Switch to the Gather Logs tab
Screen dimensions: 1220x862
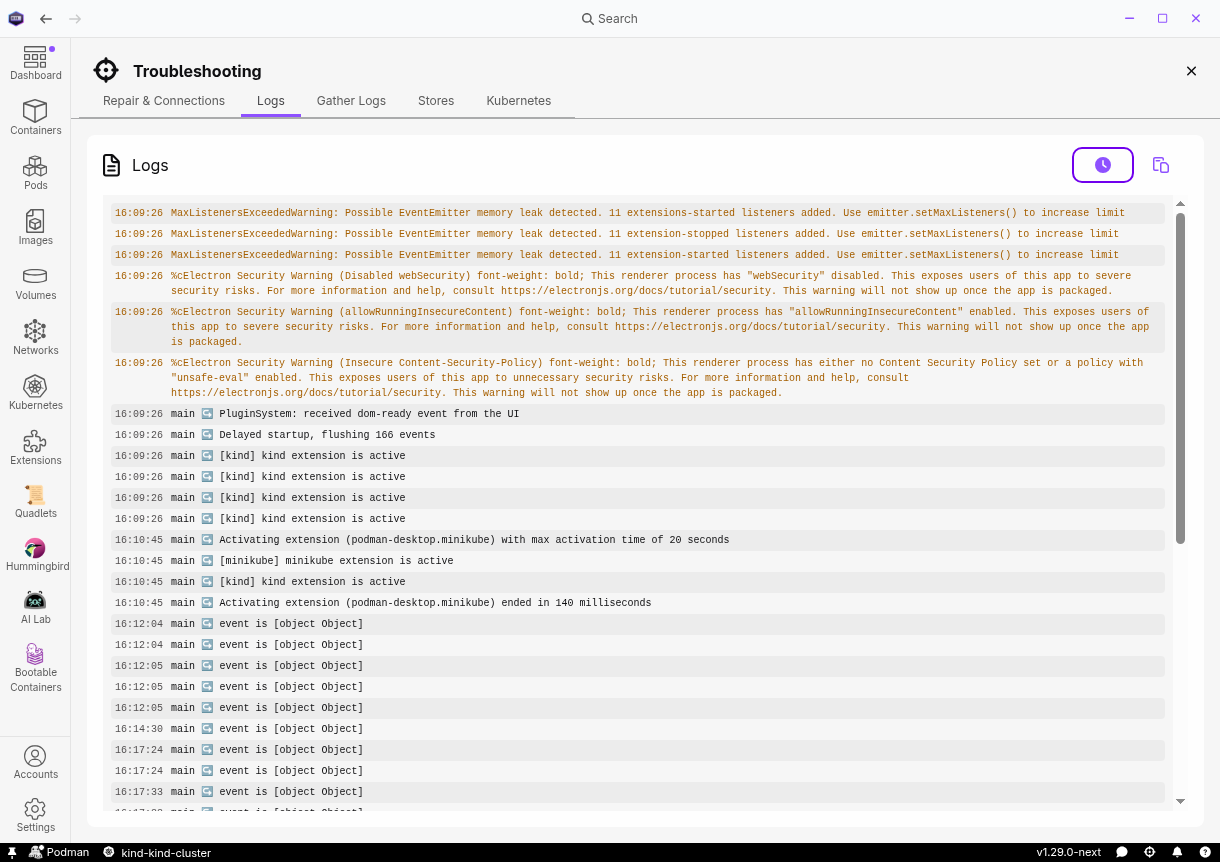point(351,101)
